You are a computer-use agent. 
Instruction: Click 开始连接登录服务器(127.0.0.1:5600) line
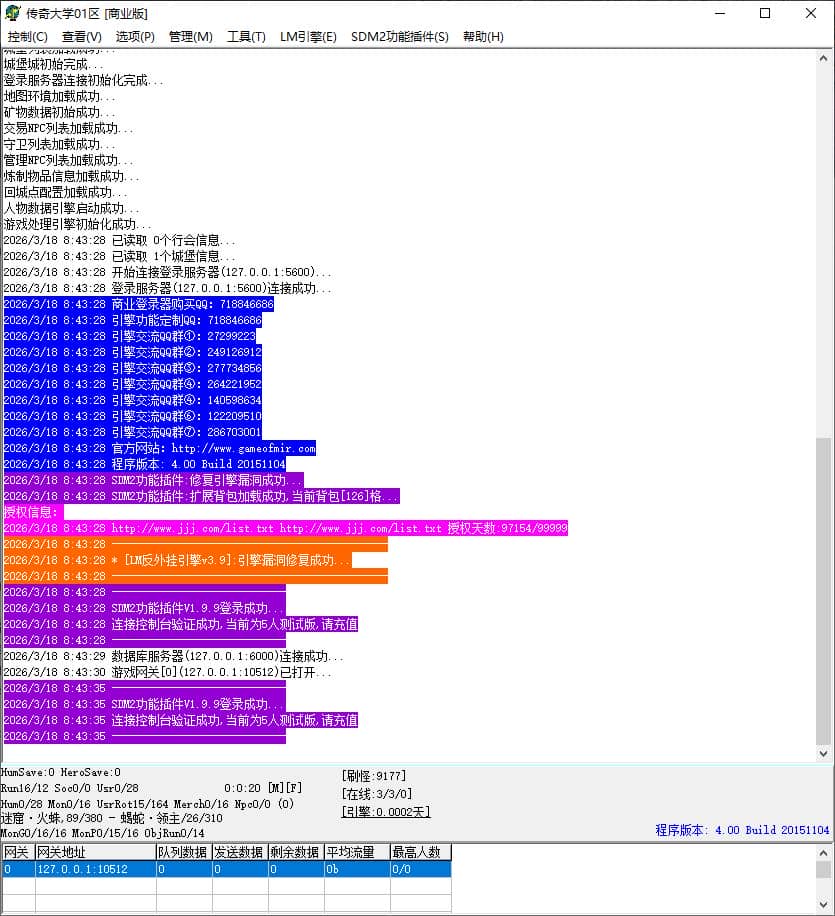point(167,272)
